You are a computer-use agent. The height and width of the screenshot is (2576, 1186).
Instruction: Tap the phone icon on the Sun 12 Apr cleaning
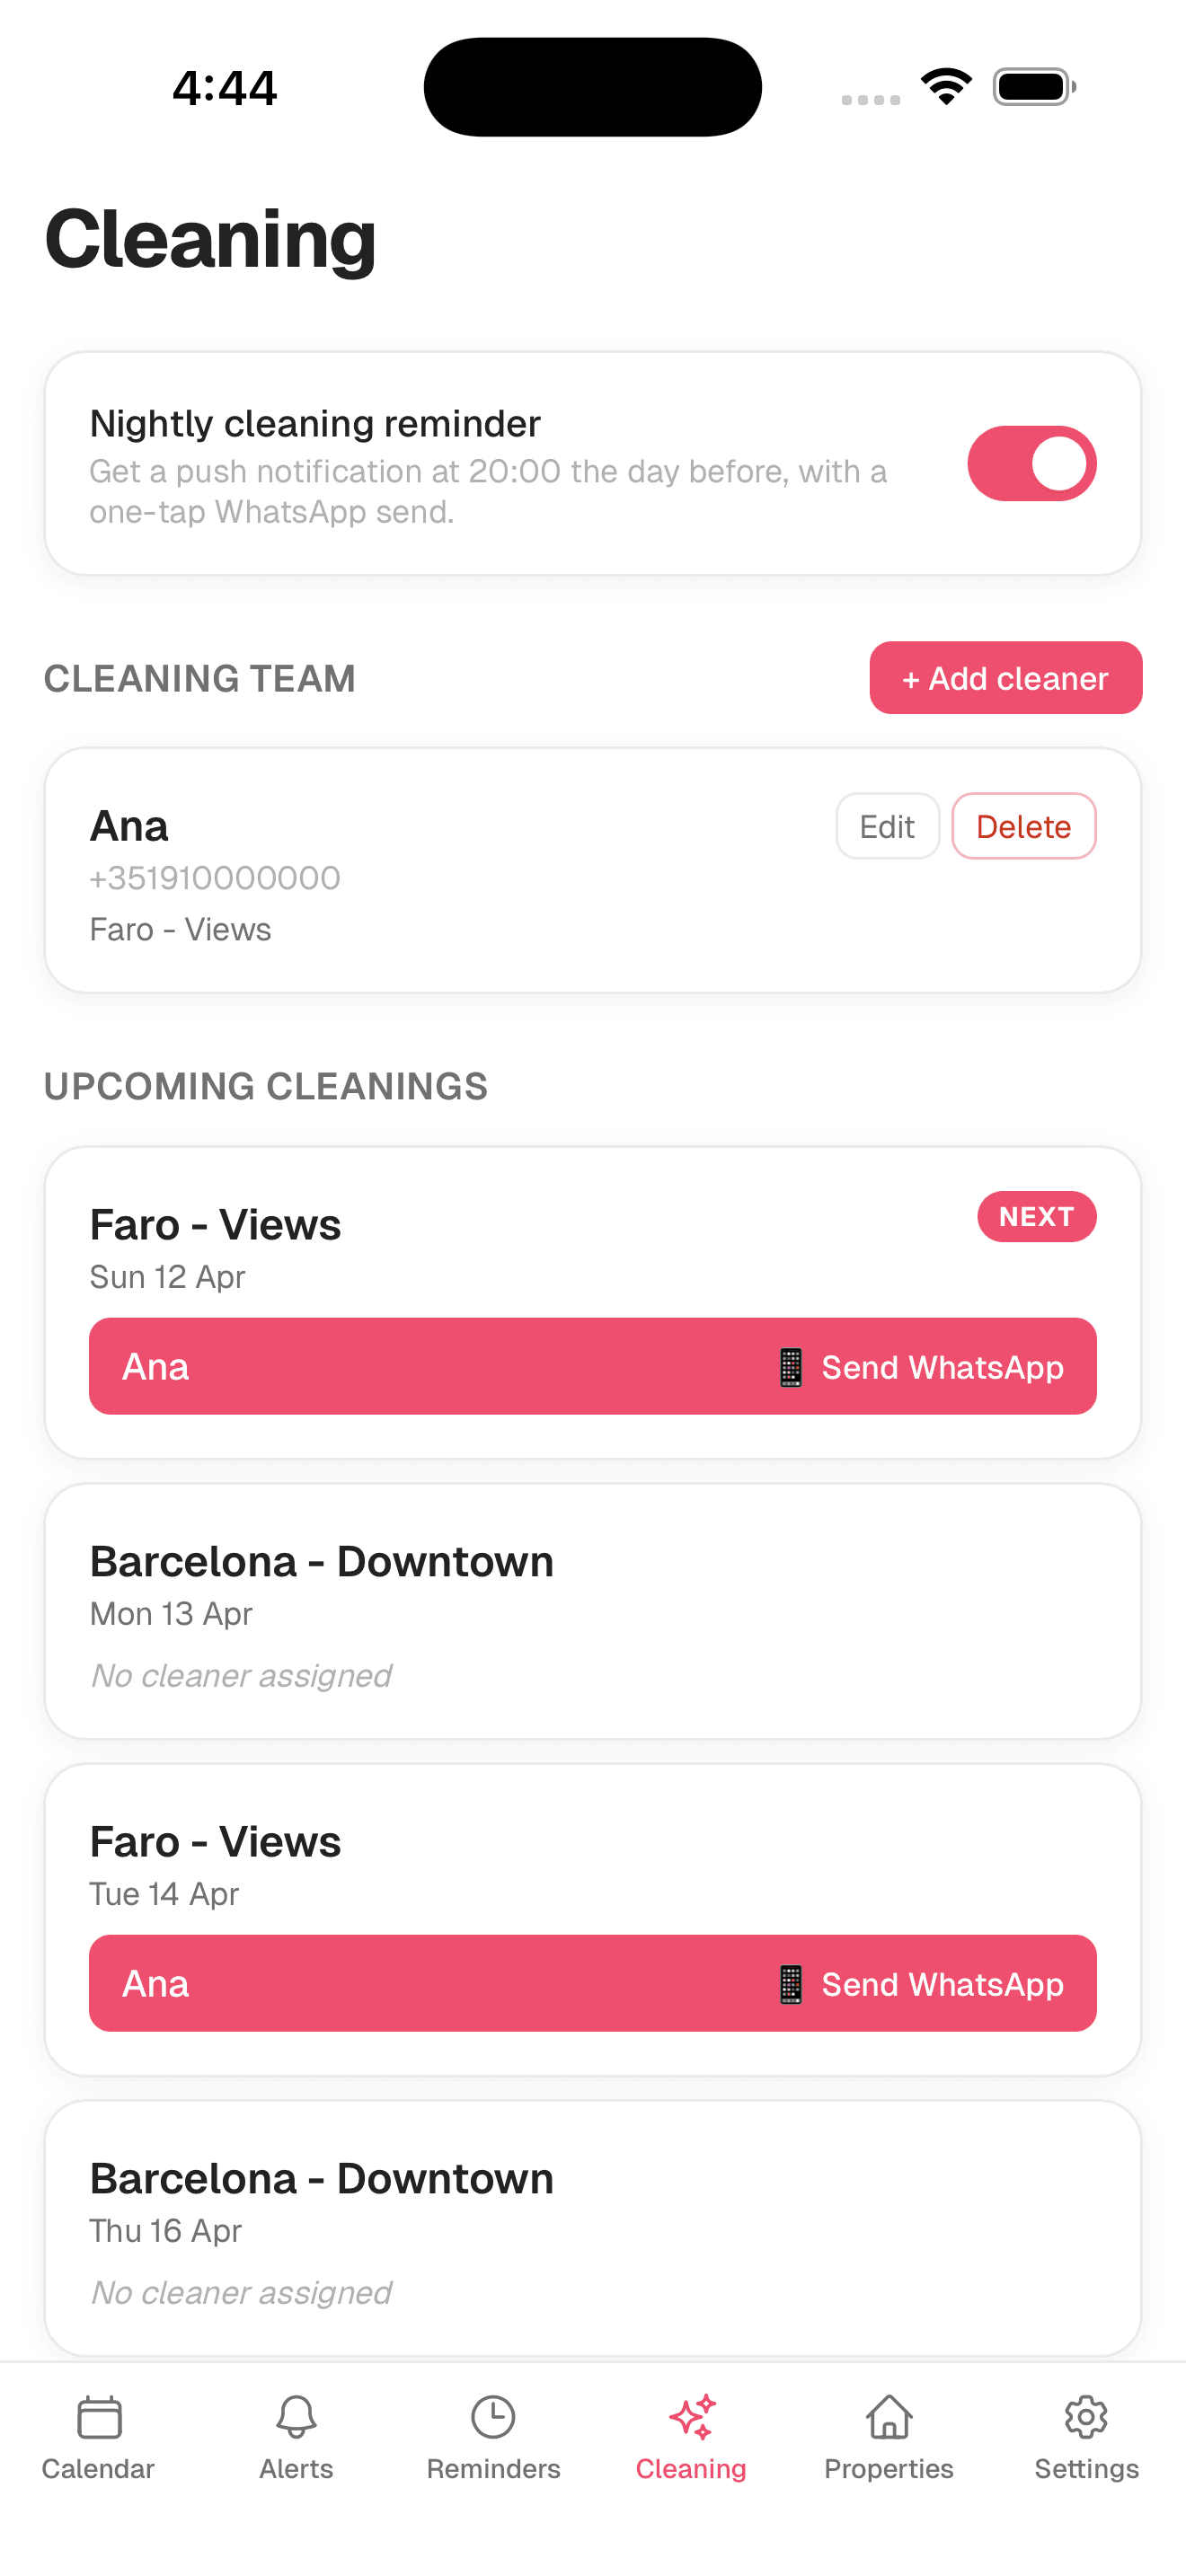(790, 1367)
